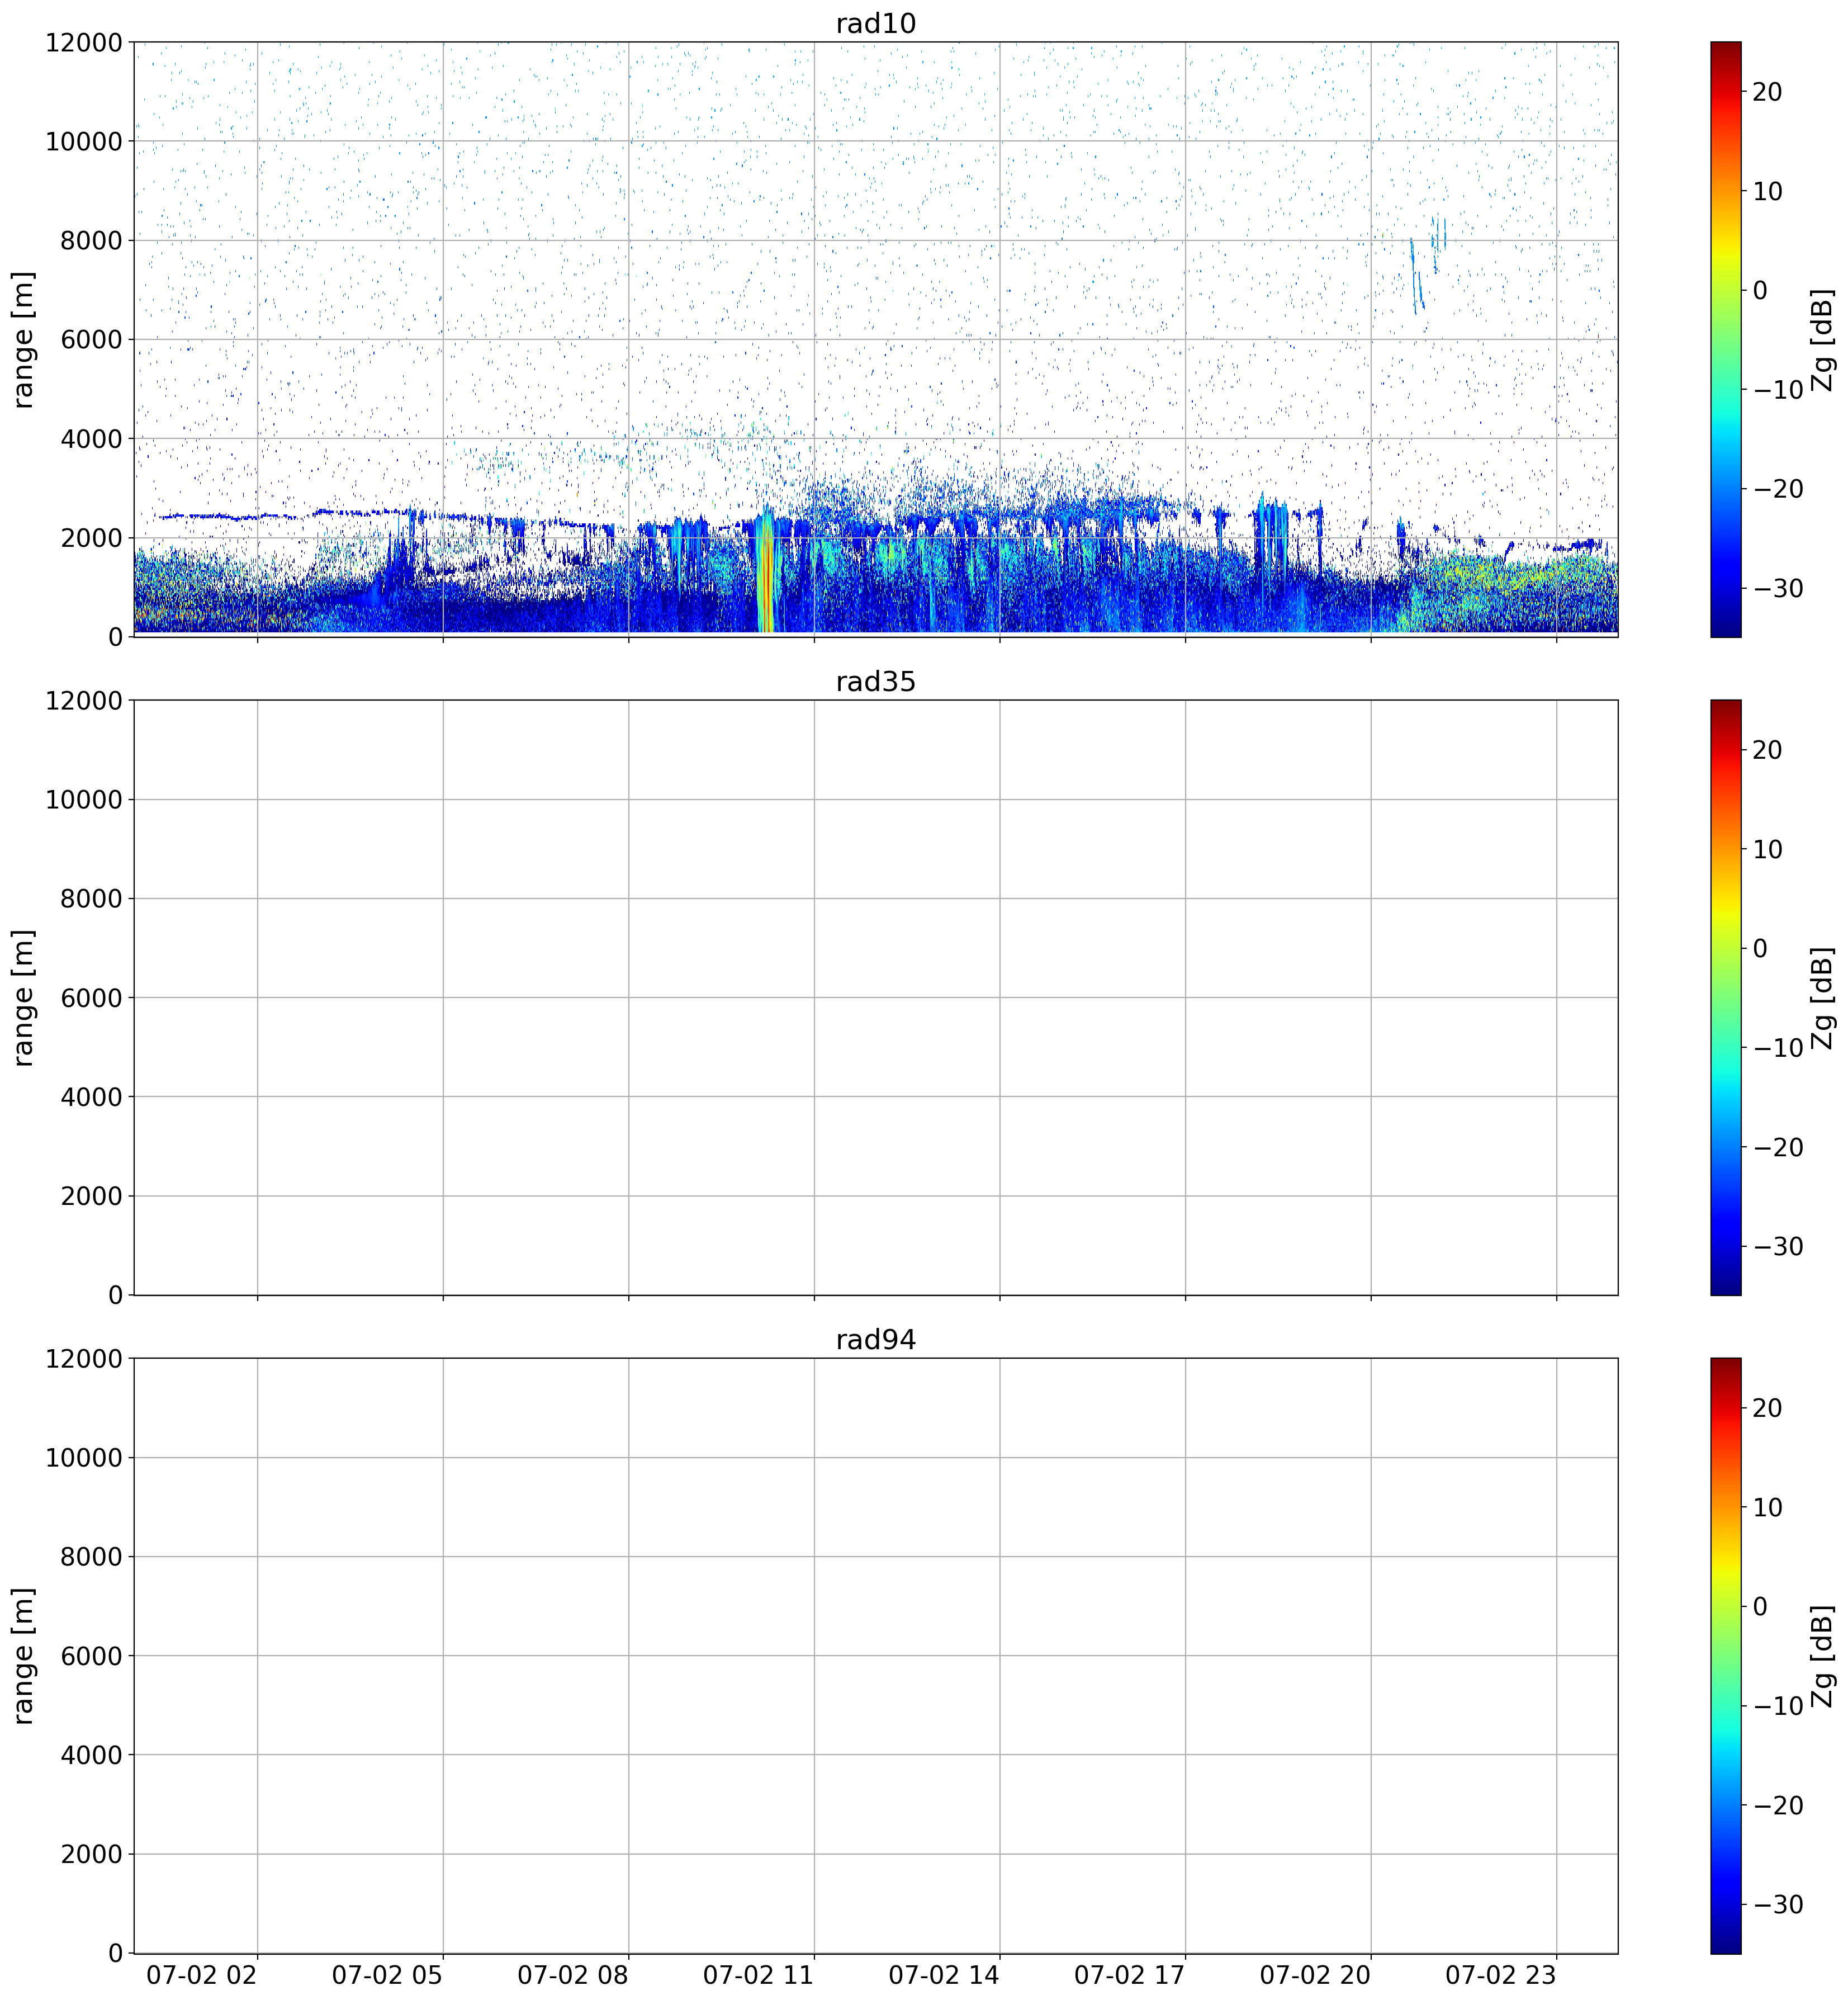Click the 10 tick on rad35 colorbar
Image resolution: width=1848 pixels, height=2000 pixels.
(x=1768, y=849)
